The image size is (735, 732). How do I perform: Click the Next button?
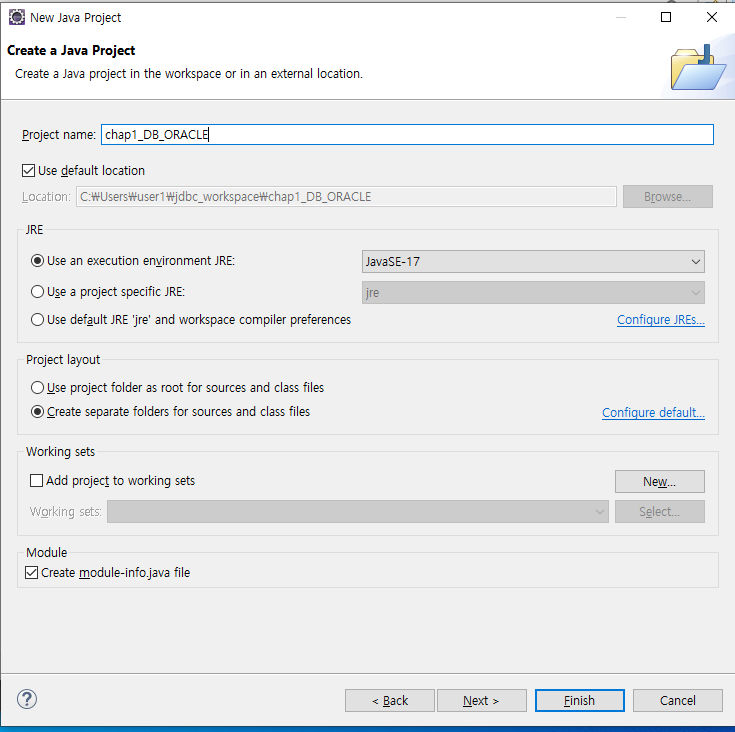pyautogui.click(x=481, y=700)
